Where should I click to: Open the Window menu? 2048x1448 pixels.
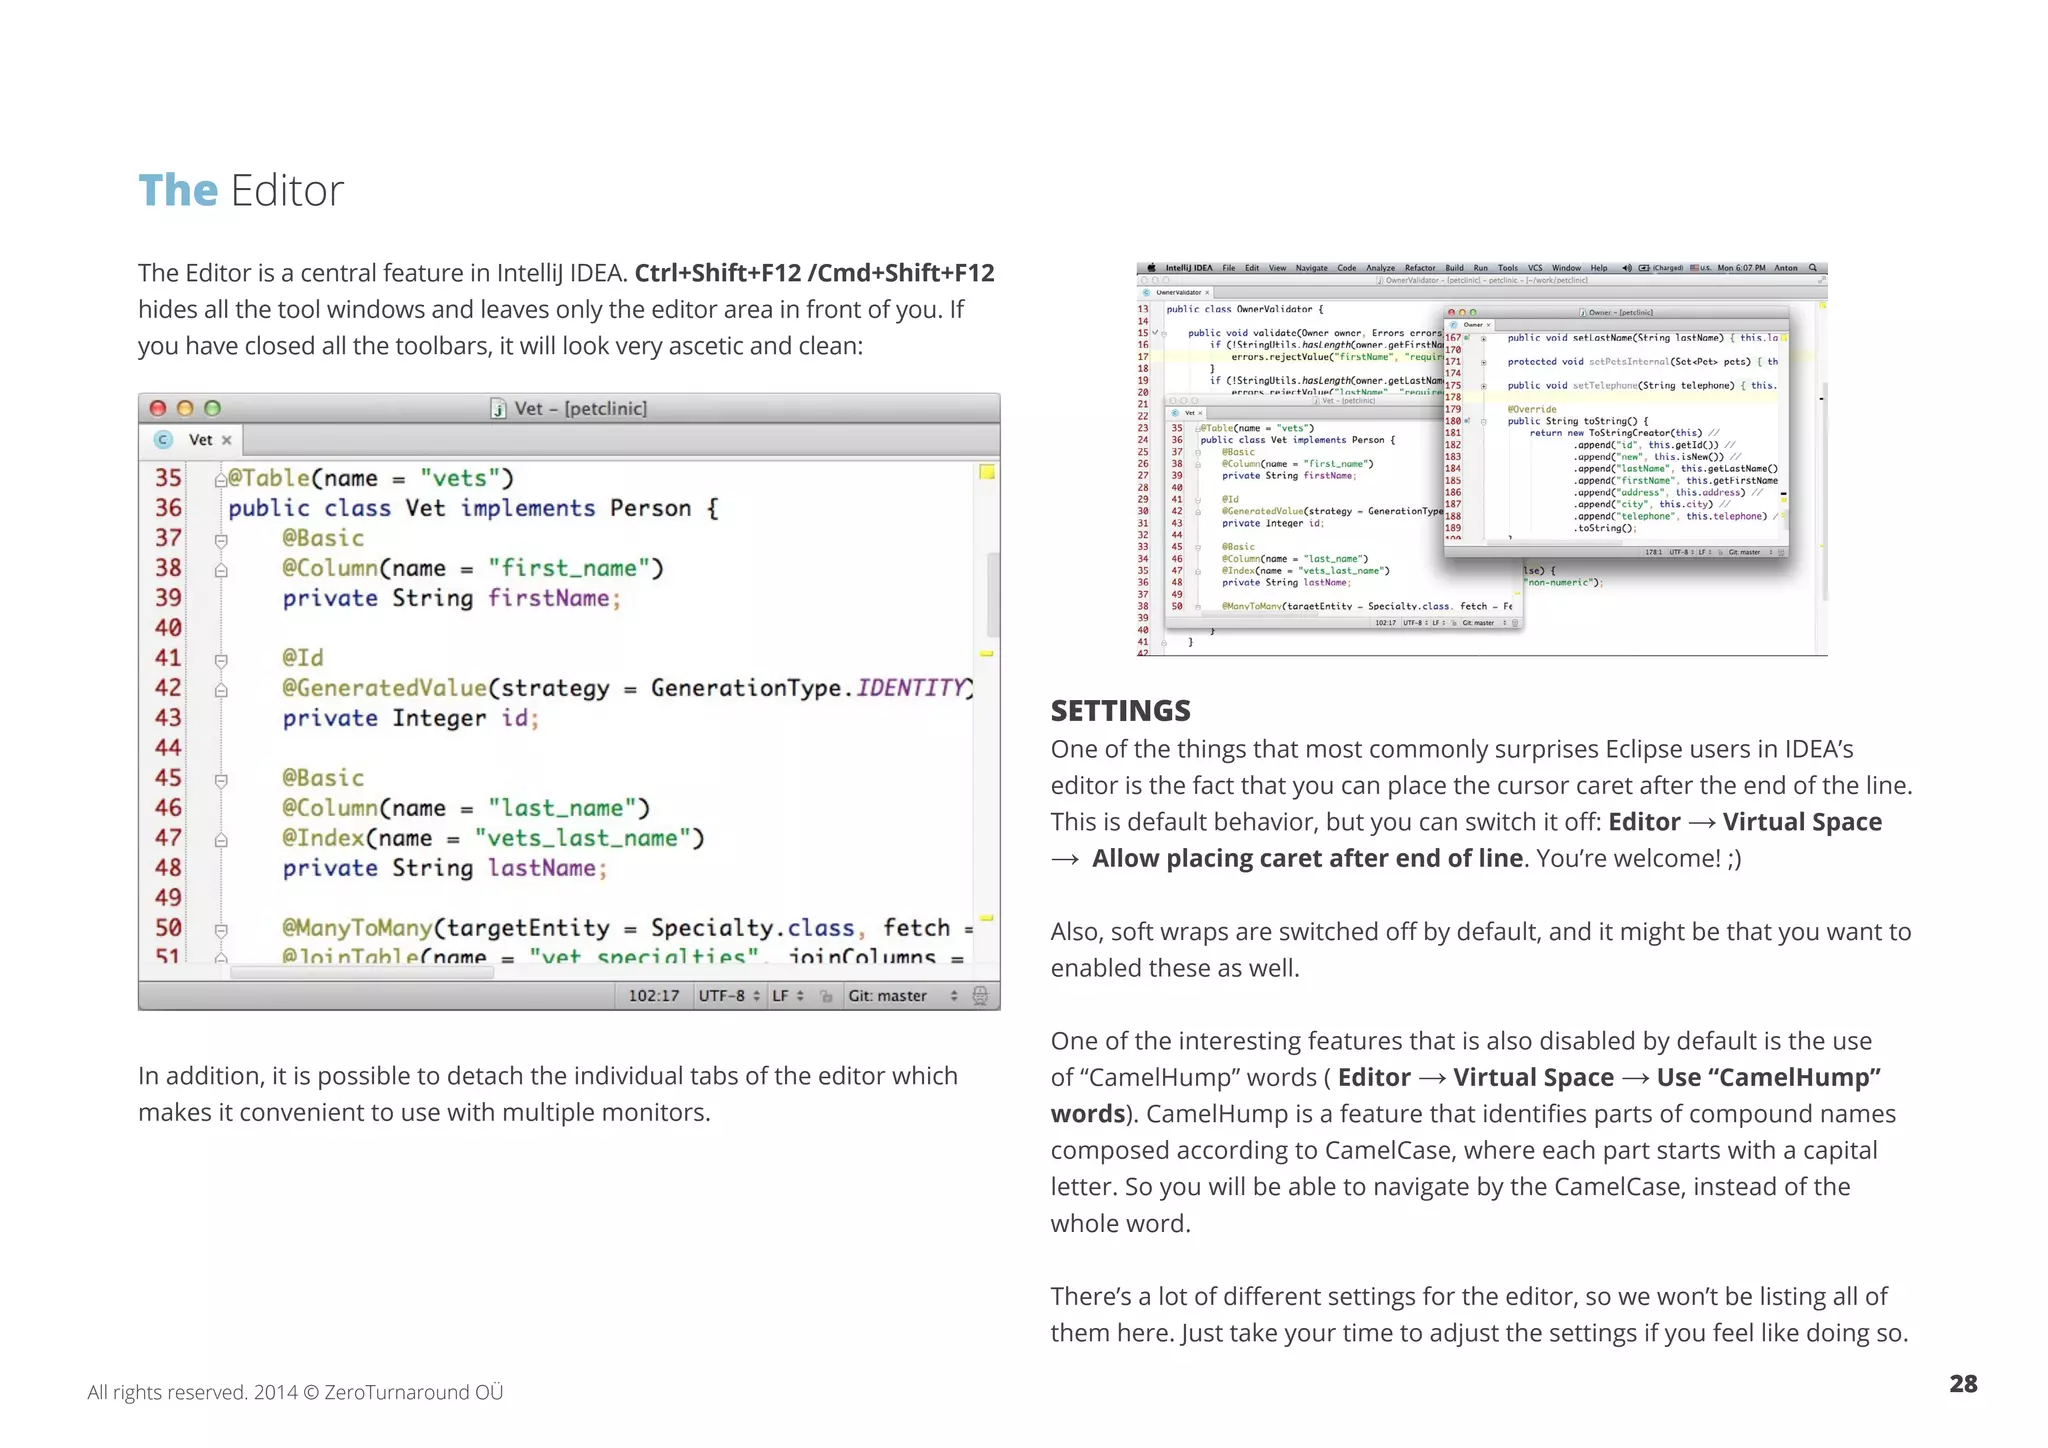(x=1566, y=268)
